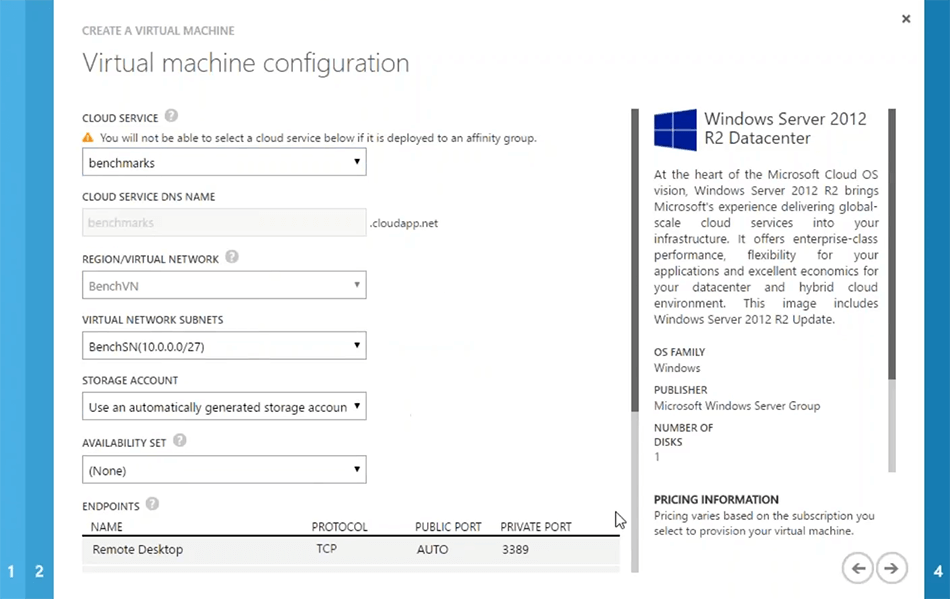Close the Create a Virtual Machine dialog

point(906,19)
